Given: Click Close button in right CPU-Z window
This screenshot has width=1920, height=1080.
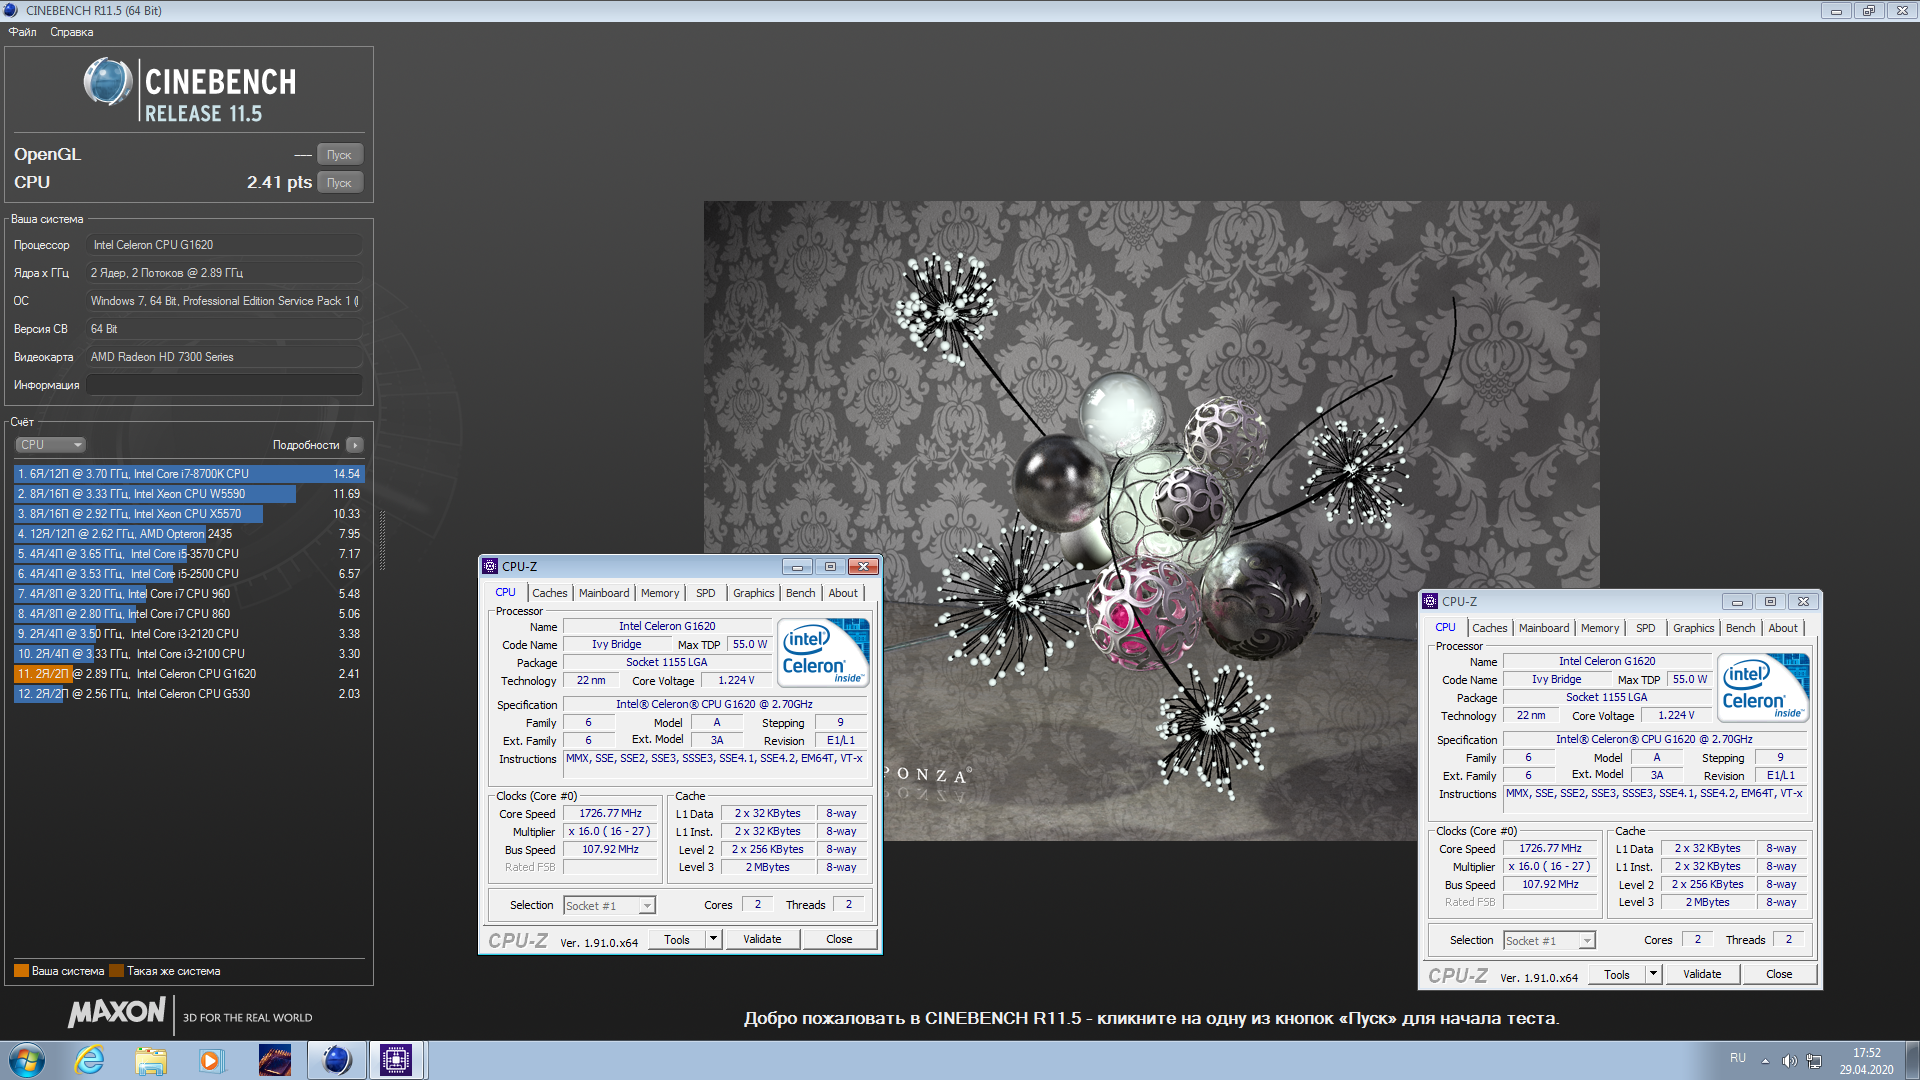Looking at the screenshot, I should (1779, 974).
